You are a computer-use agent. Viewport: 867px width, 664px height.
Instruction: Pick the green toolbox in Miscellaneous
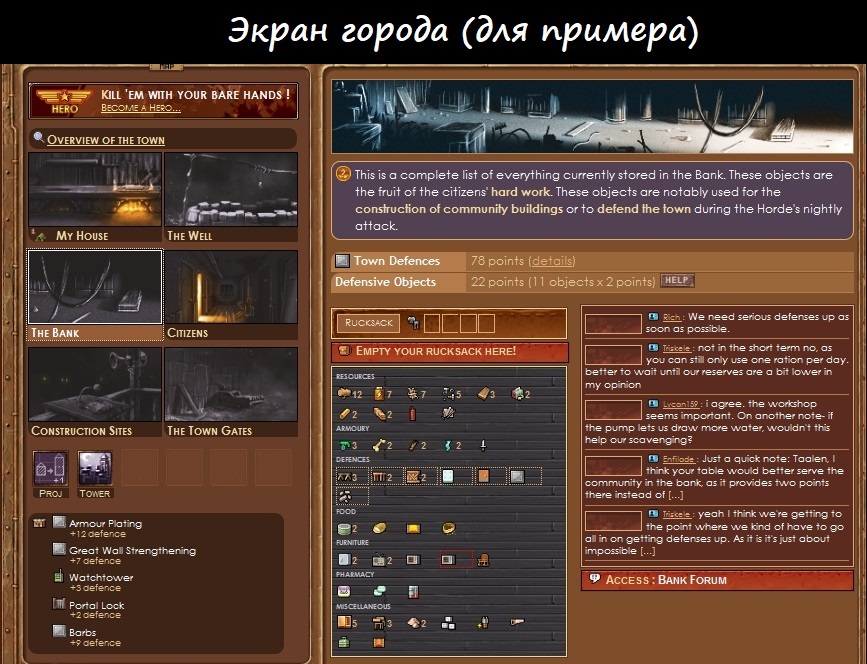(344, 642)
